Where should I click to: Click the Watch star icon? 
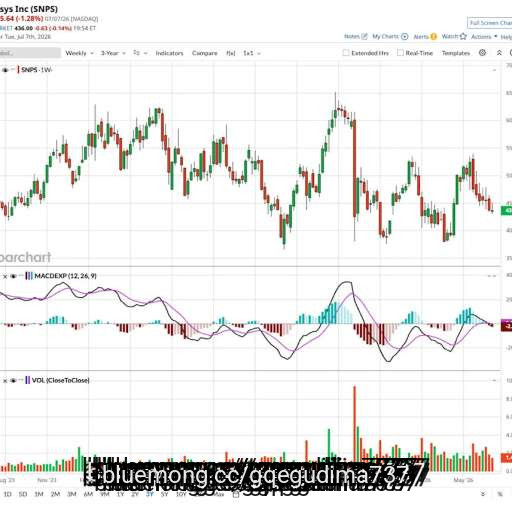pyautogui.click(x=463, y=36)
